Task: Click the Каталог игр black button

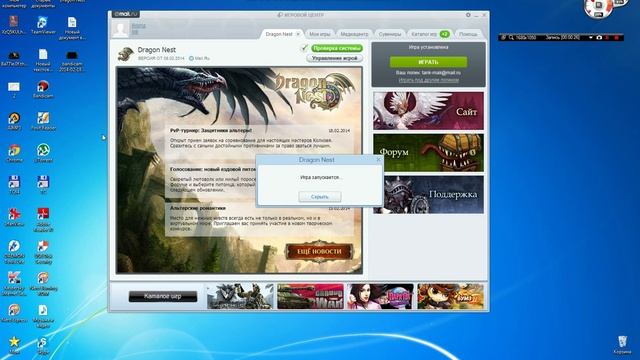Action: [163, 296]
